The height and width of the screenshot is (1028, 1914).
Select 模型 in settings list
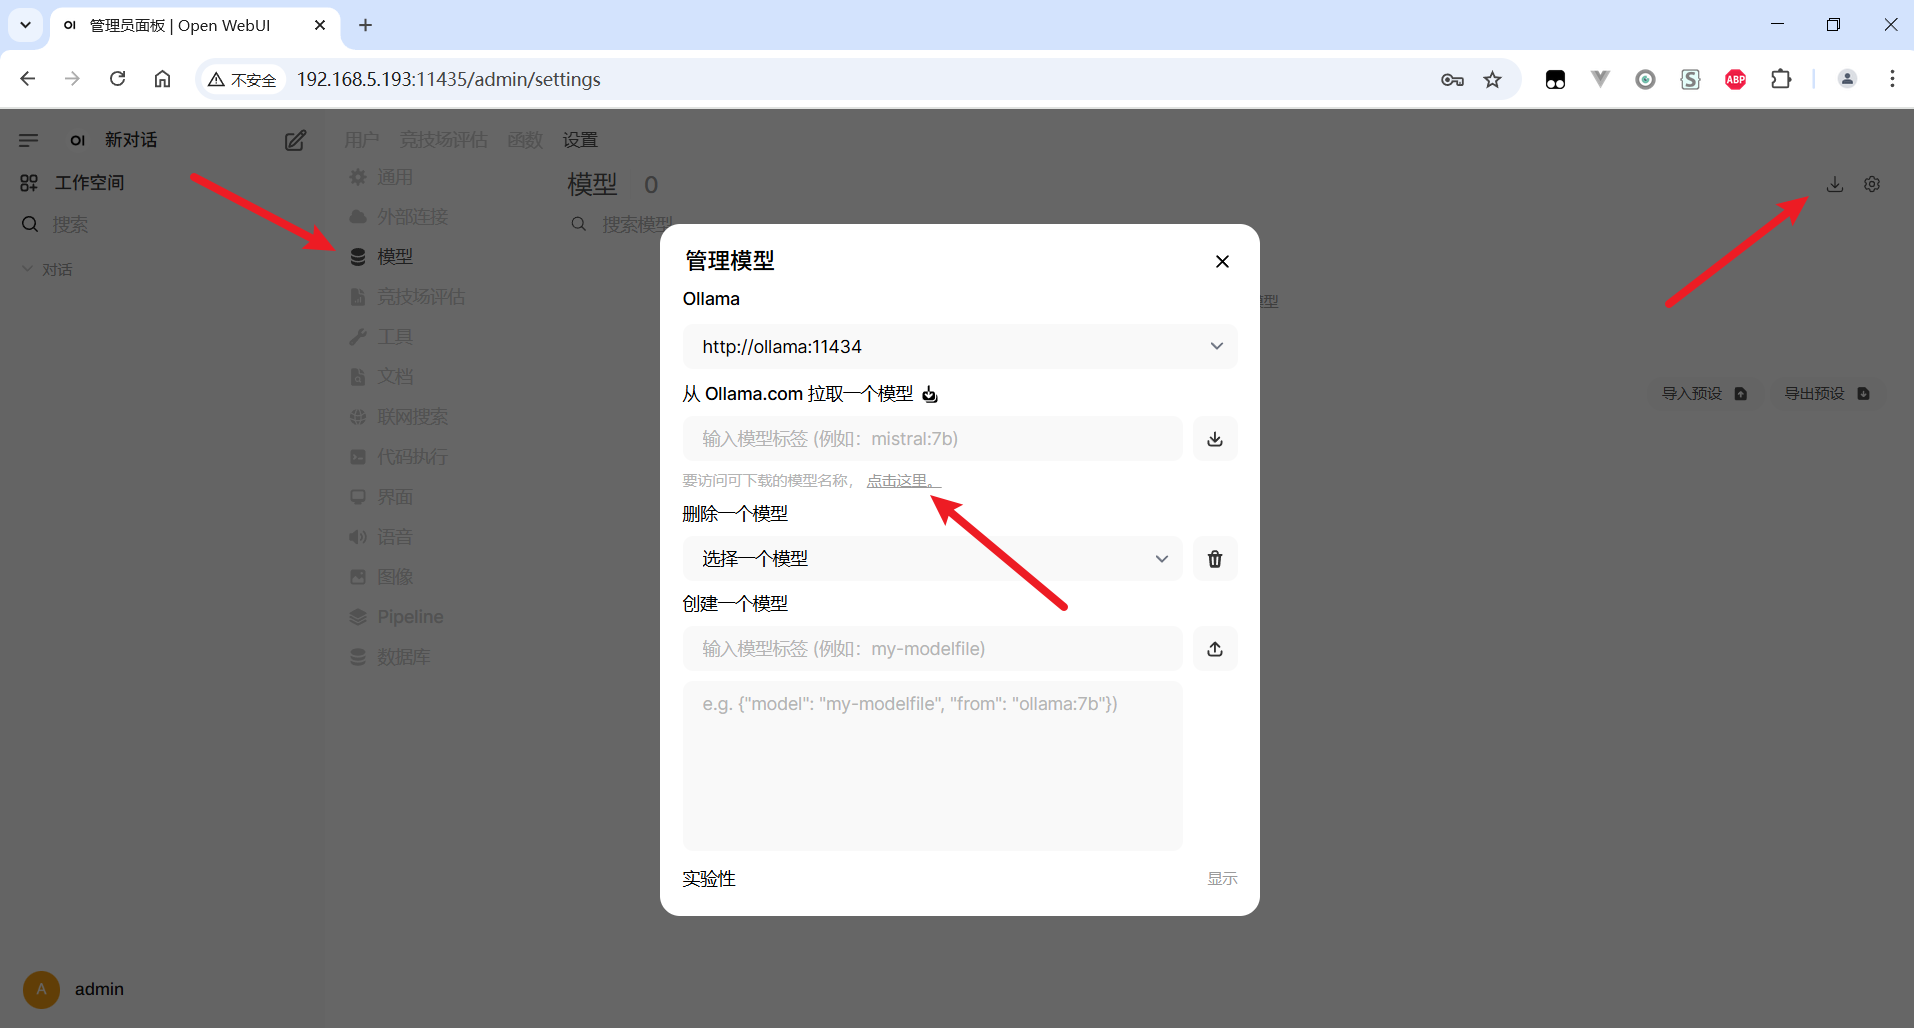point(381,257)
